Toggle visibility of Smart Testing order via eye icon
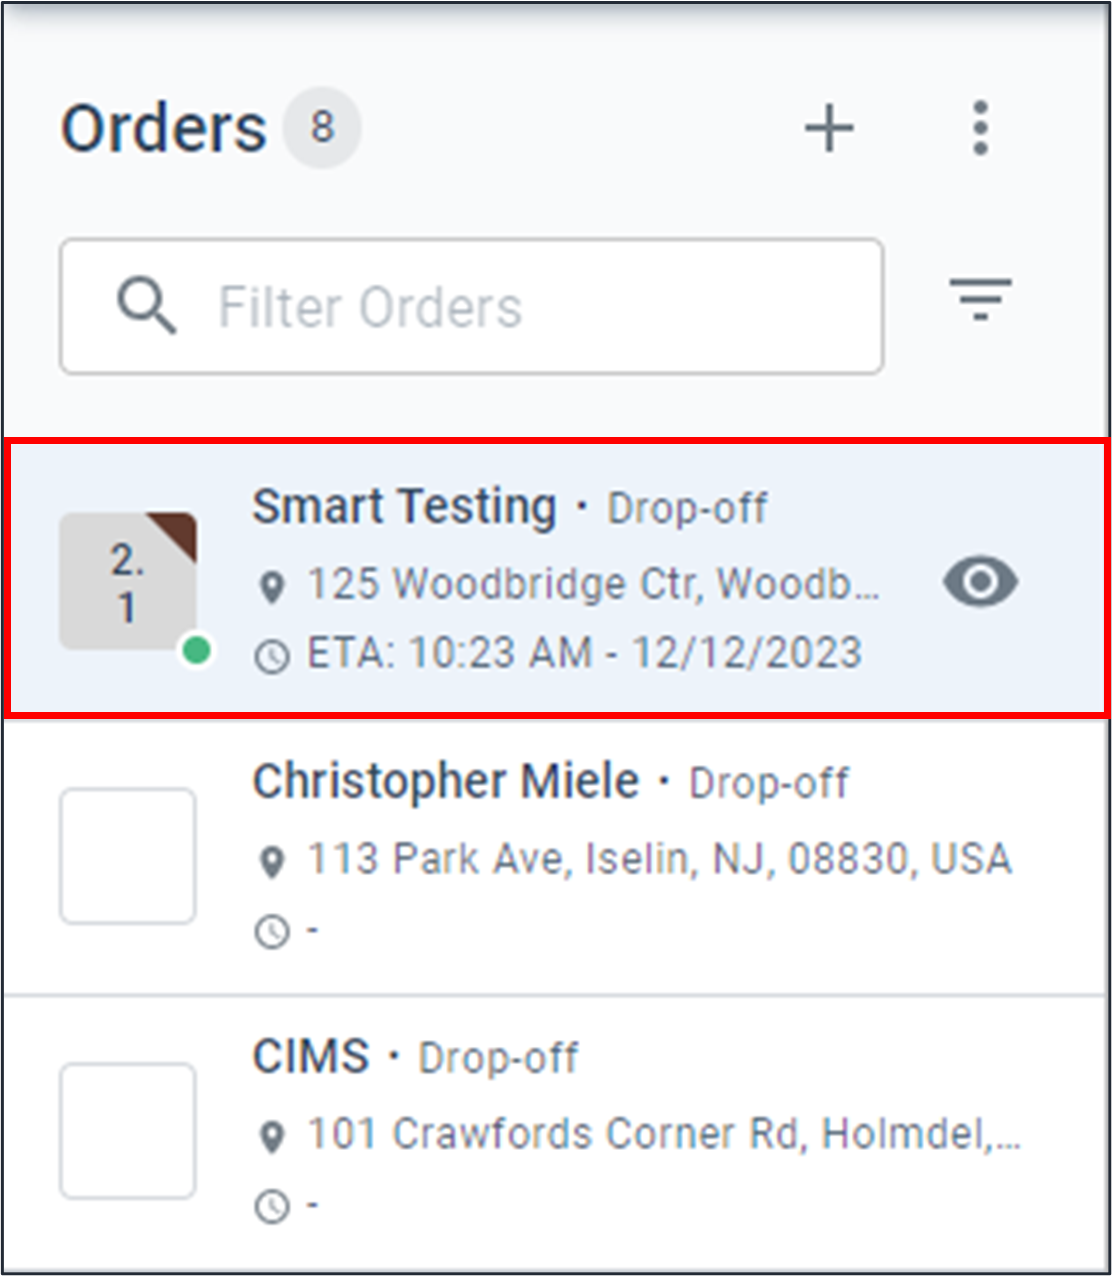 click(980, 581)
